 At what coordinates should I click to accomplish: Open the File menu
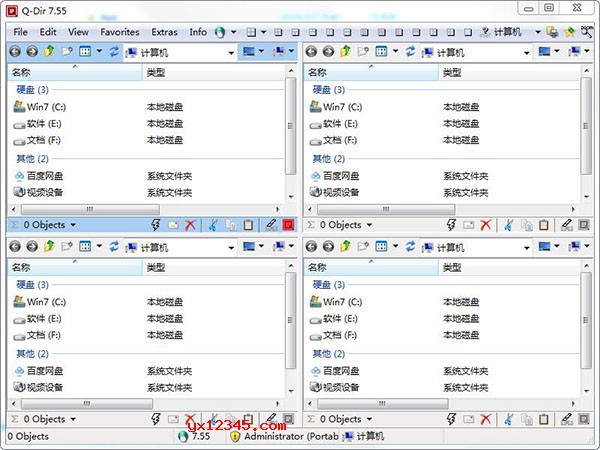tap(20, 32)
